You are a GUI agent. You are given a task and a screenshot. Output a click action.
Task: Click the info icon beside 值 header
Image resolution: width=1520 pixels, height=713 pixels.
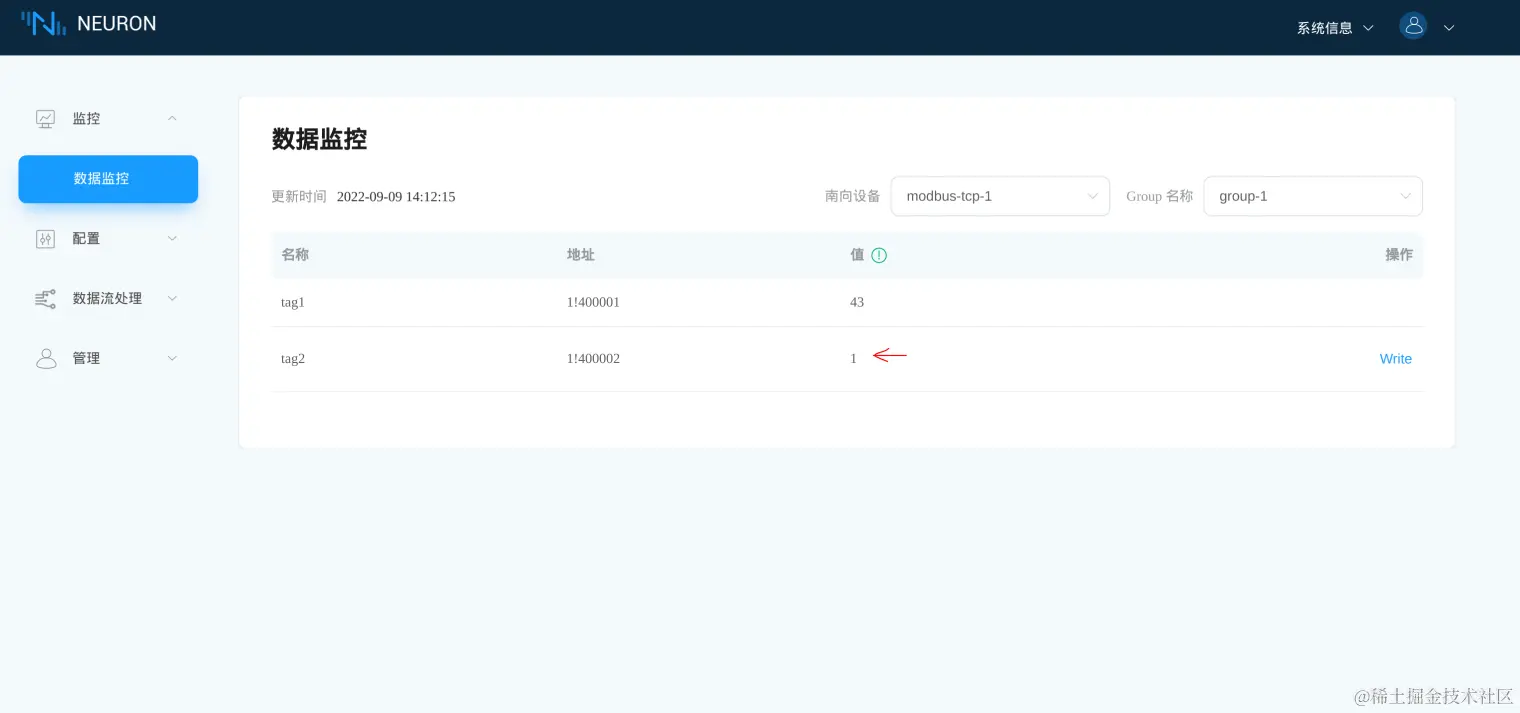[x=879, y=255]
